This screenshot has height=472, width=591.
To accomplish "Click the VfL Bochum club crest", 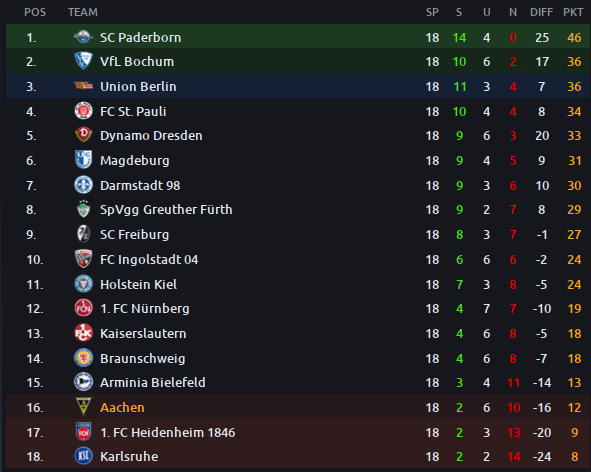I will [x=83, y=61].
